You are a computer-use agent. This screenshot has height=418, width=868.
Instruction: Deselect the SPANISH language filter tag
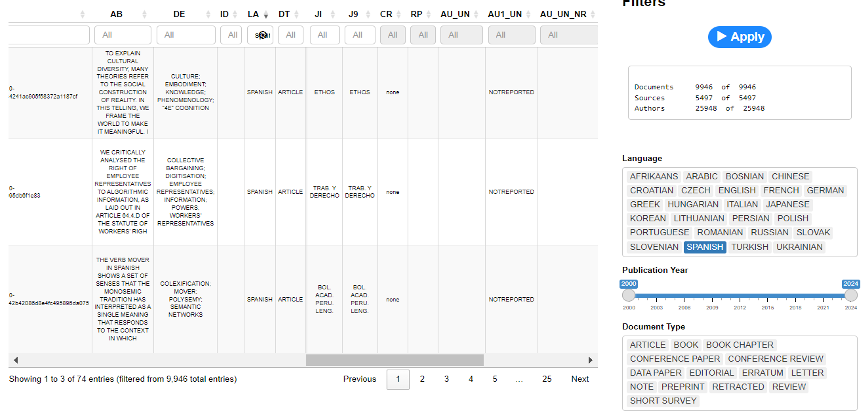point(703,247)
